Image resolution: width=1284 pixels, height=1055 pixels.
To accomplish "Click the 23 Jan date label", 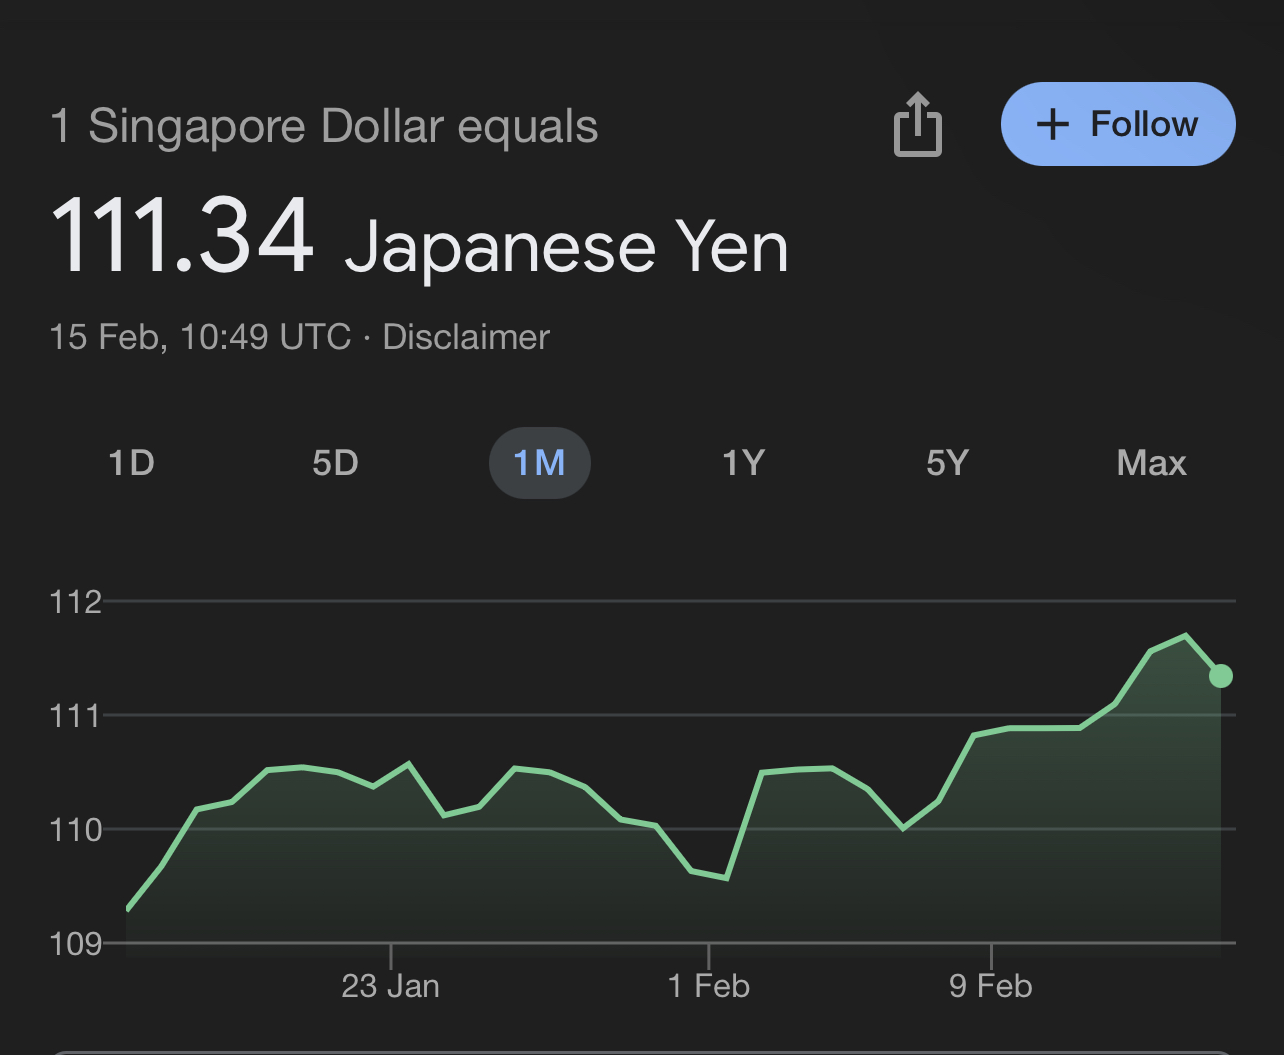I will [x=390, y=986].
